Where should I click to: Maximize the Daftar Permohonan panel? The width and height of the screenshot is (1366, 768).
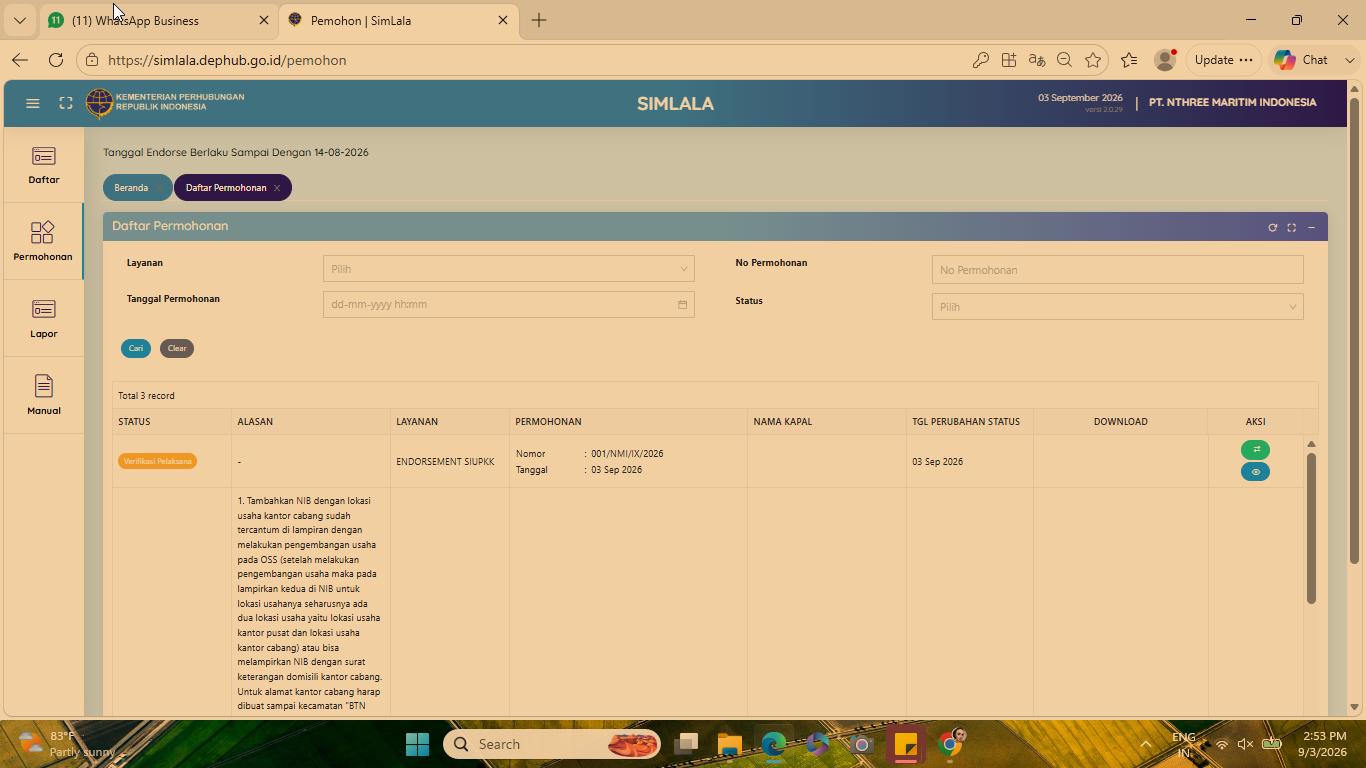tap(1291, 228)
